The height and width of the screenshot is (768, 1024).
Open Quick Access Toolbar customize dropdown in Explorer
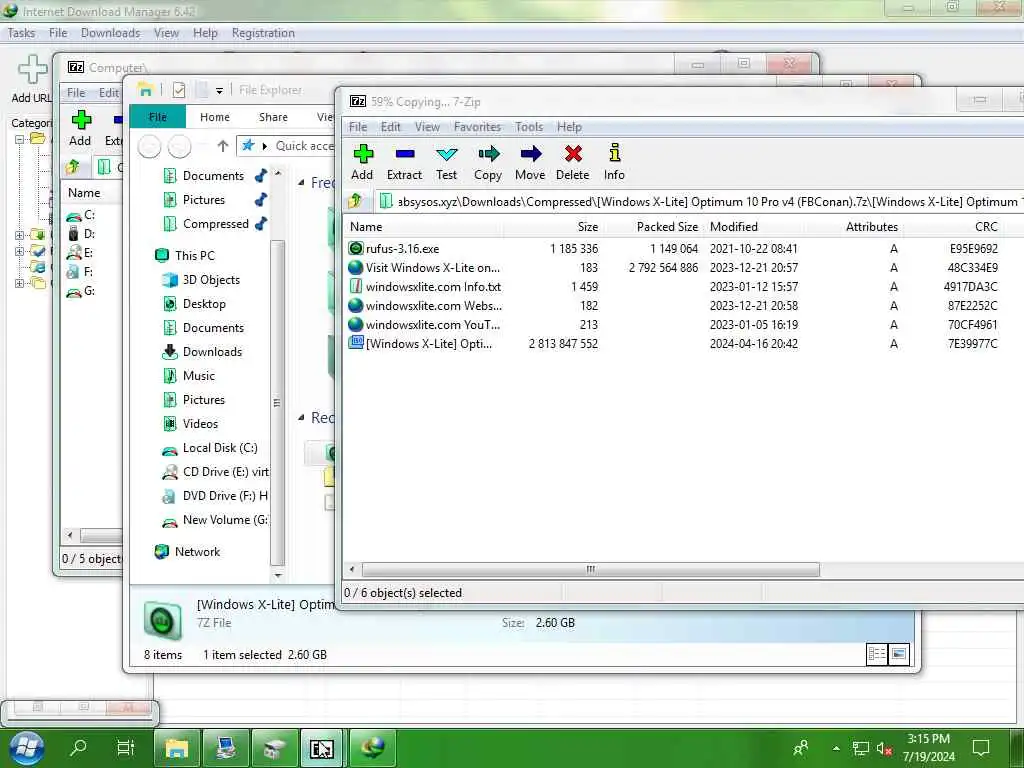click(219, 90)
